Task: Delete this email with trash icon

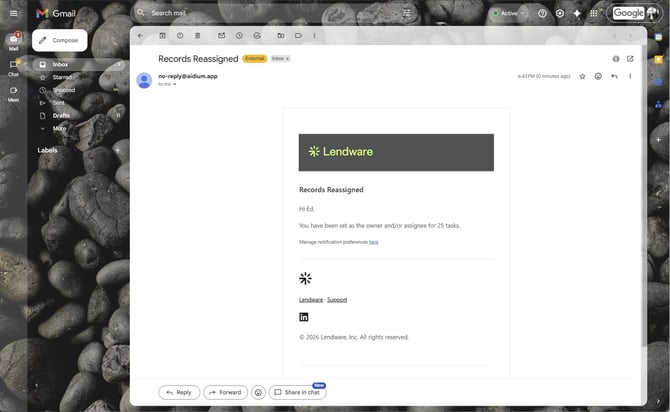Action: tap(197, 35)
